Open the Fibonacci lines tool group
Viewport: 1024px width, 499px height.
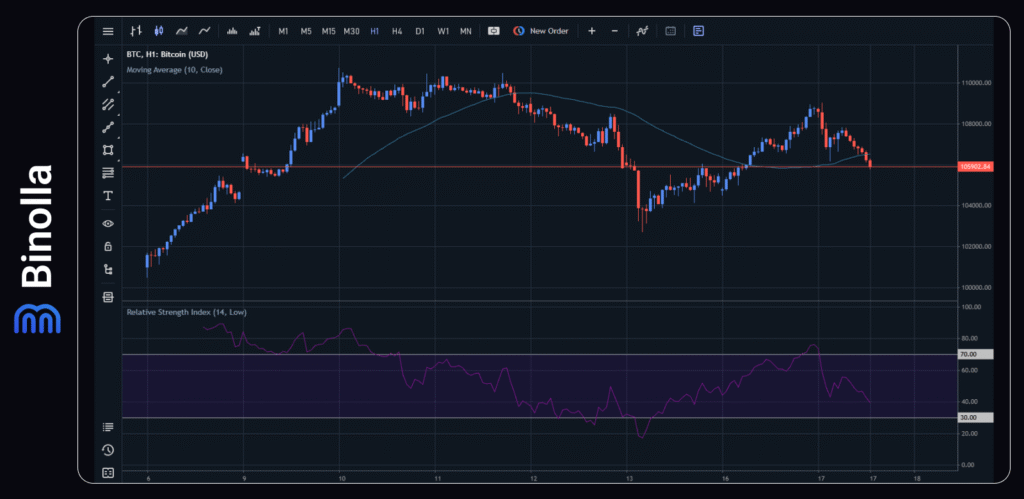point(108,173)
